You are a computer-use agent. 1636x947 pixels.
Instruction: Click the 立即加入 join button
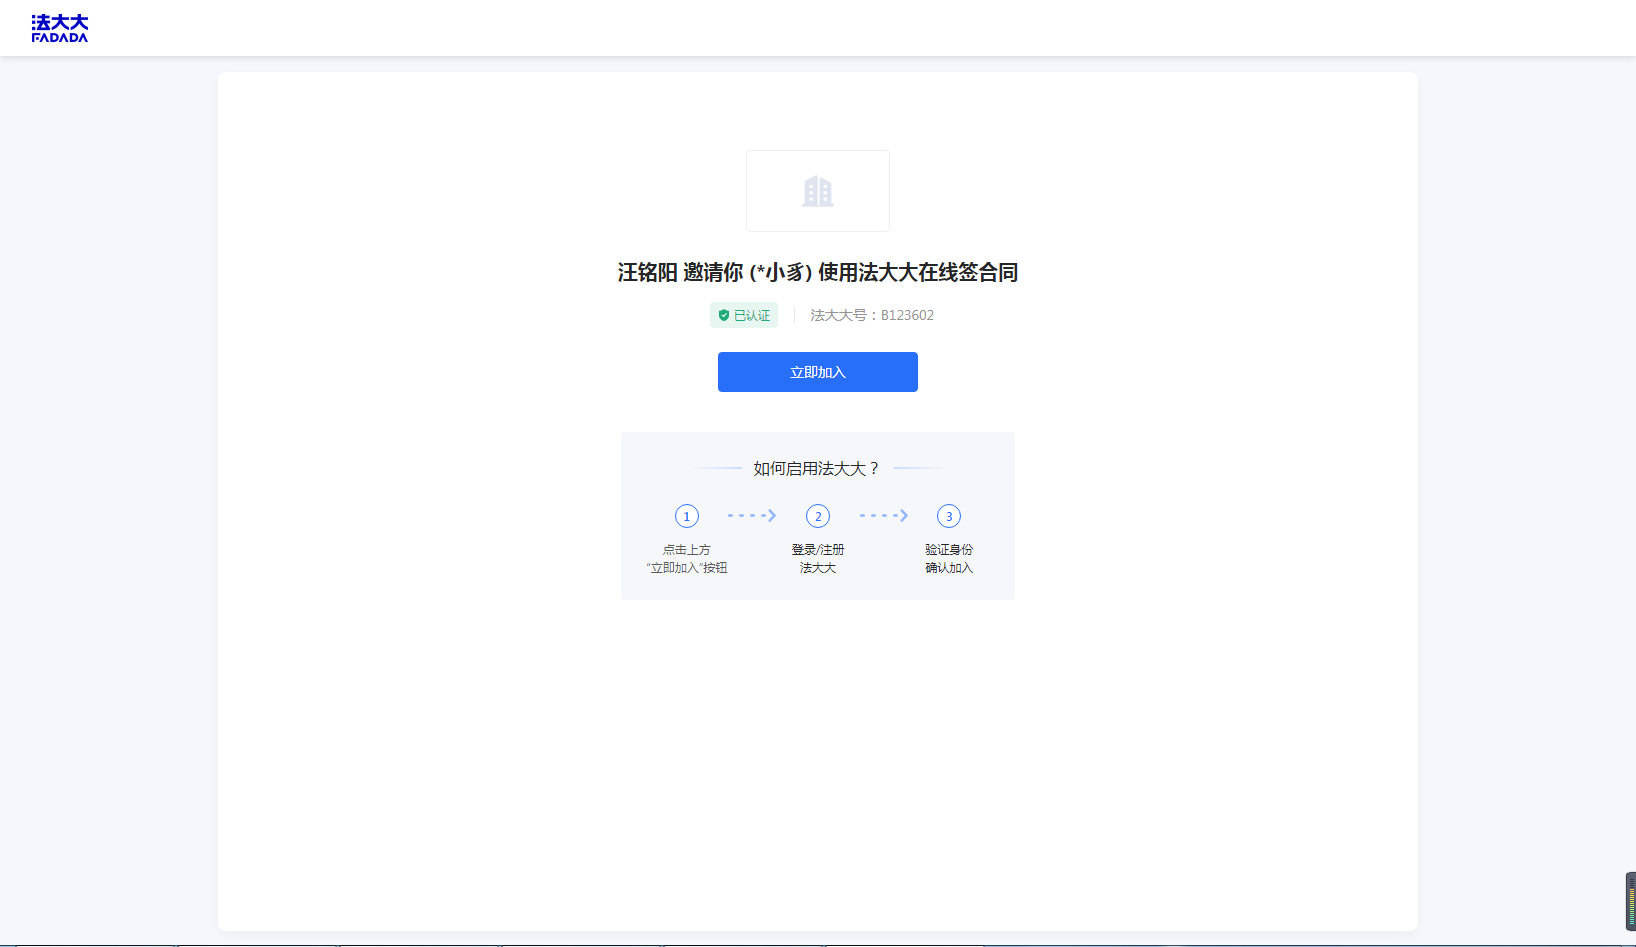[818, 372]
